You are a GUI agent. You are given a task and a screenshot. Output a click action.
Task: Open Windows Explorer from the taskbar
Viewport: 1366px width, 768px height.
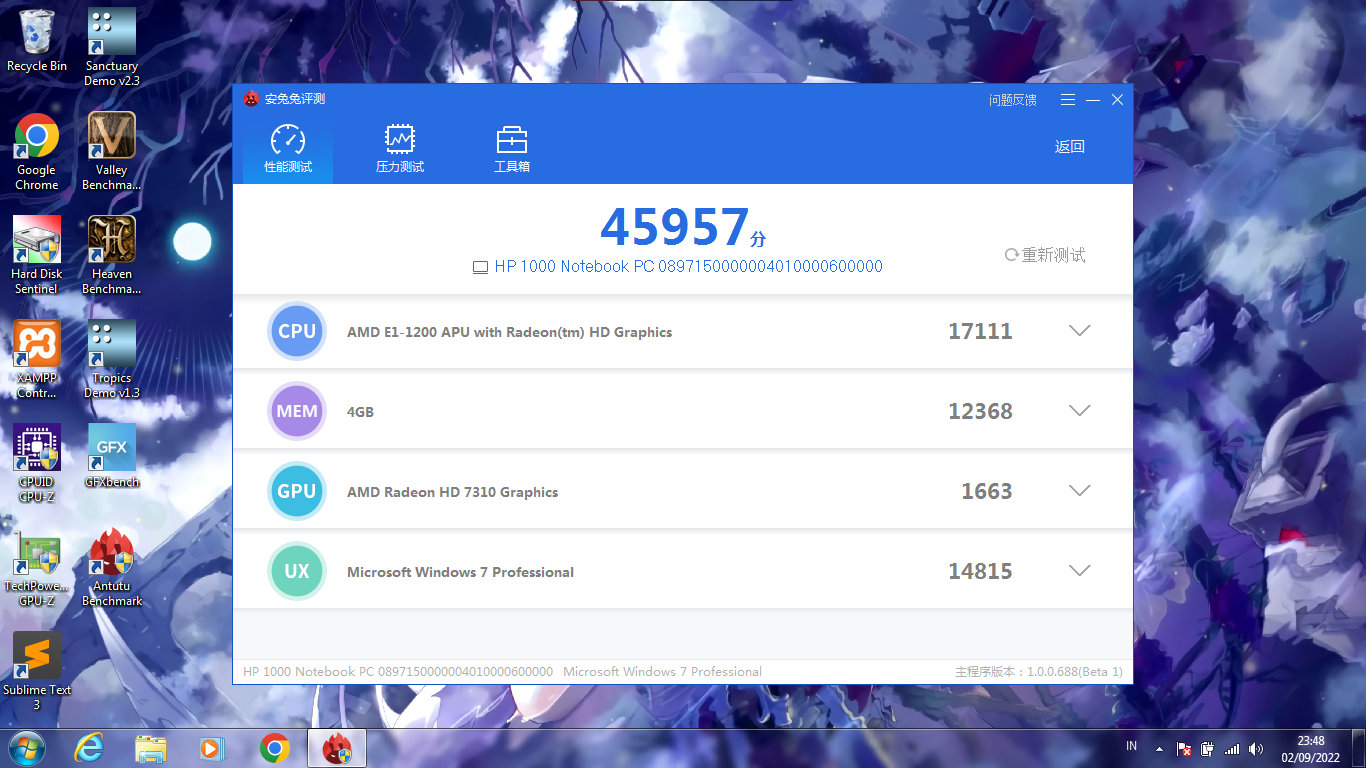(151, 748)
